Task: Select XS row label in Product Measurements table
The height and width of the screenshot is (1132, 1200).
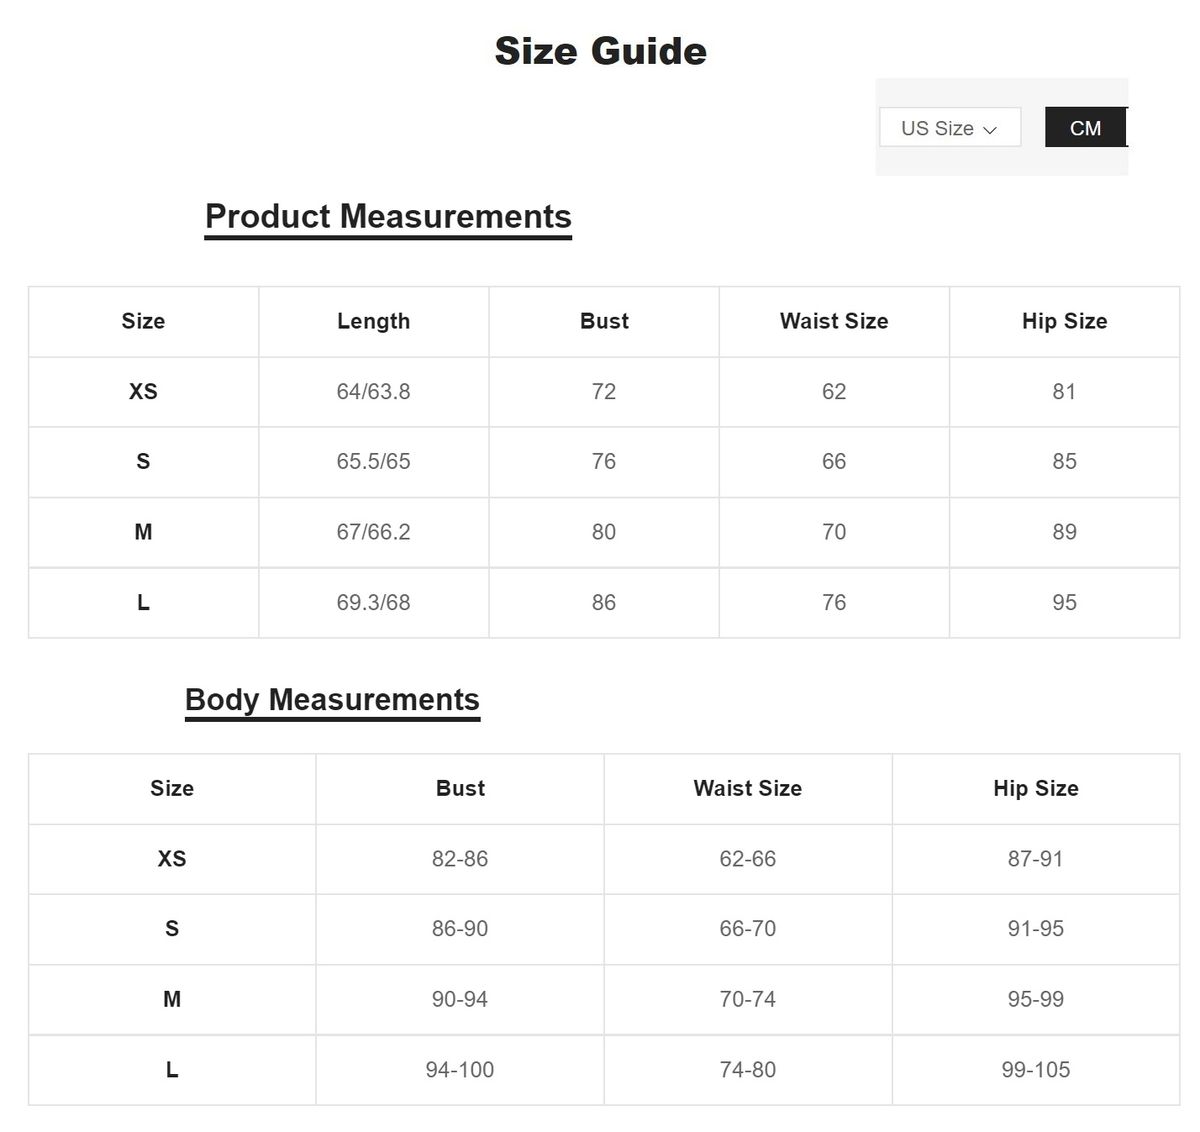Action: coord(143,392)
